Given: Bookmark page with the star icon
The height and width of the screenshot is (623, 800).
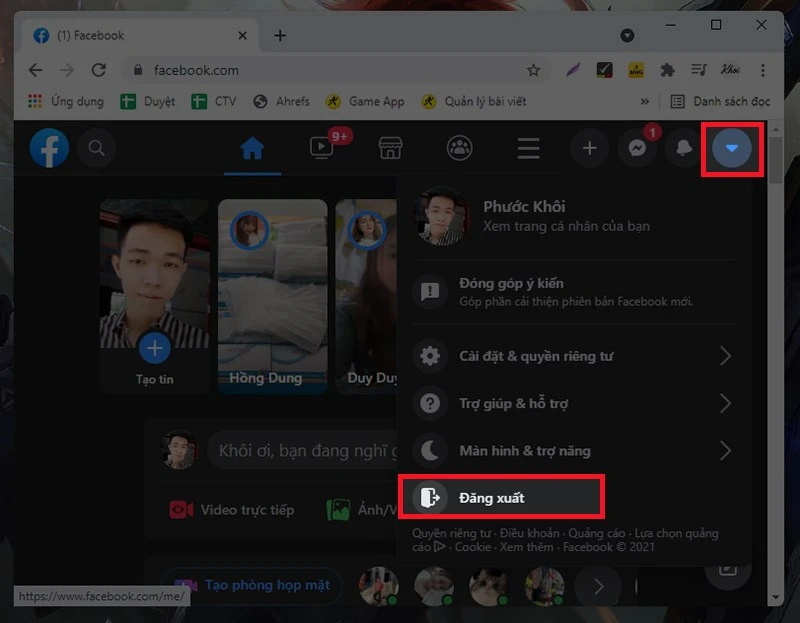Looking at the screenshot, I should [533, 70].
